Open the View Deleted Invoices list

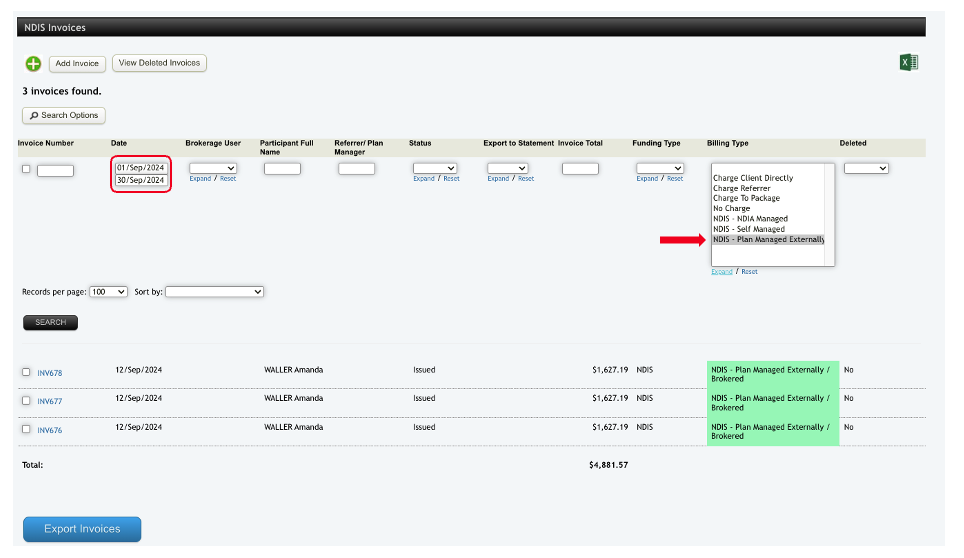(x=159, y=63)
